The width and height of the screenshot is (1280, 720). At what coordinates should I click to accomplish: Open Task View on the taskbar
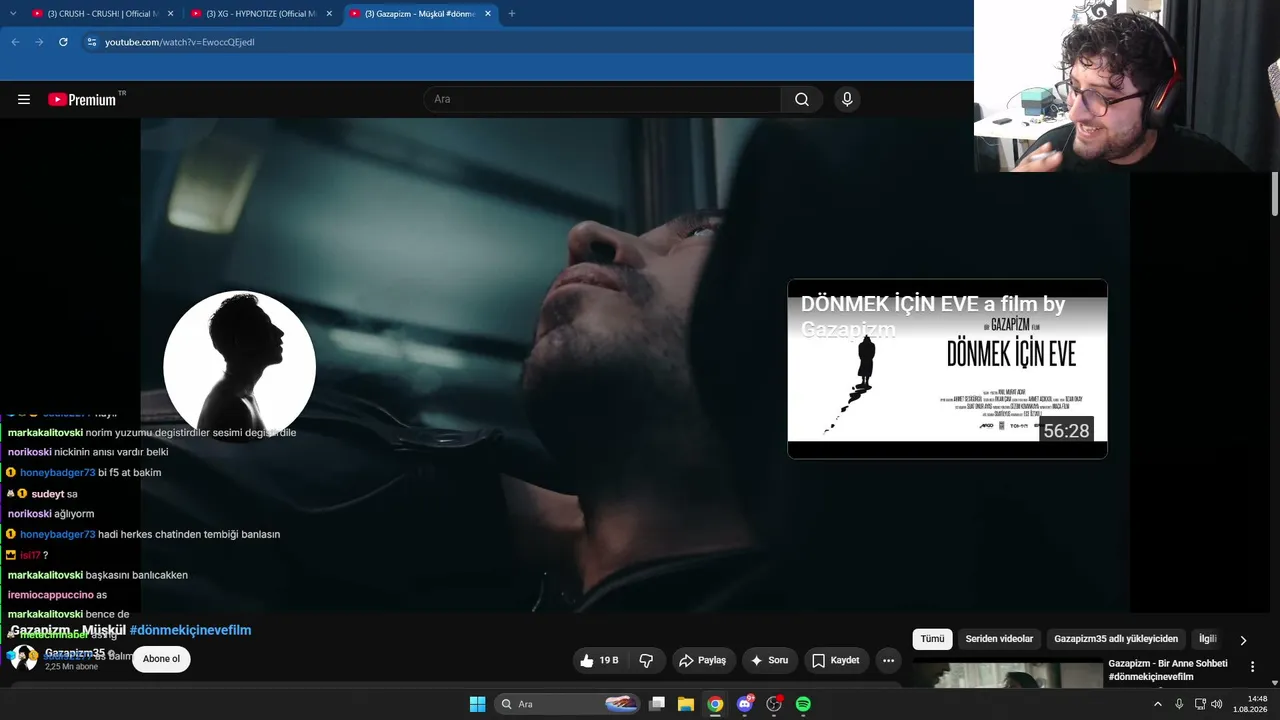click(657, 704)
